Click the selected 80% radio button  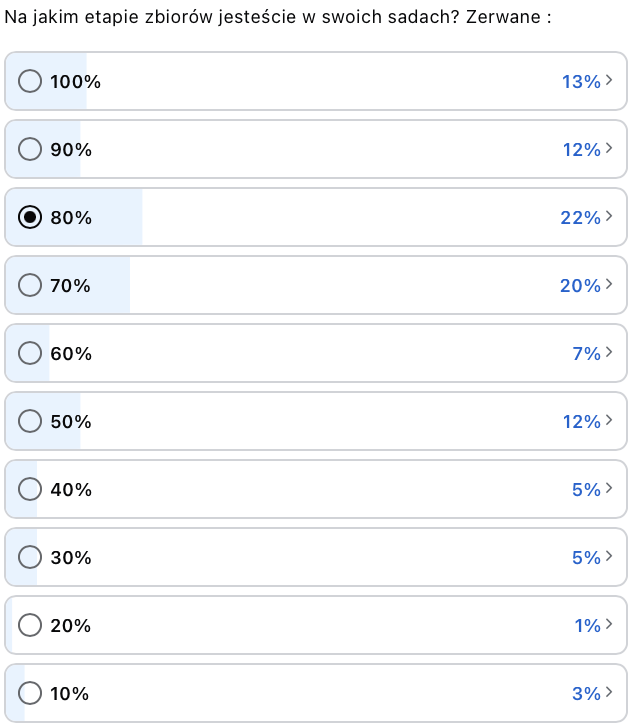[30, 217]
